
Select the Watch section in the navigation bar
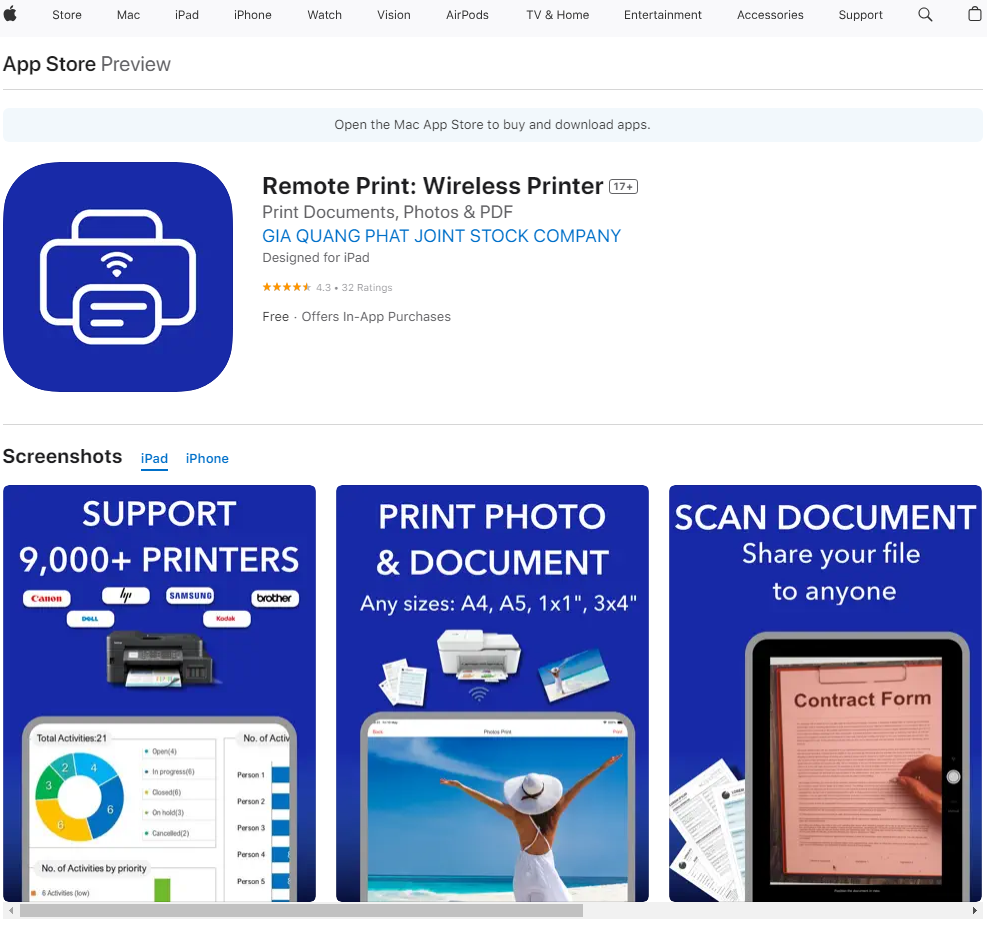pos(324,14)
